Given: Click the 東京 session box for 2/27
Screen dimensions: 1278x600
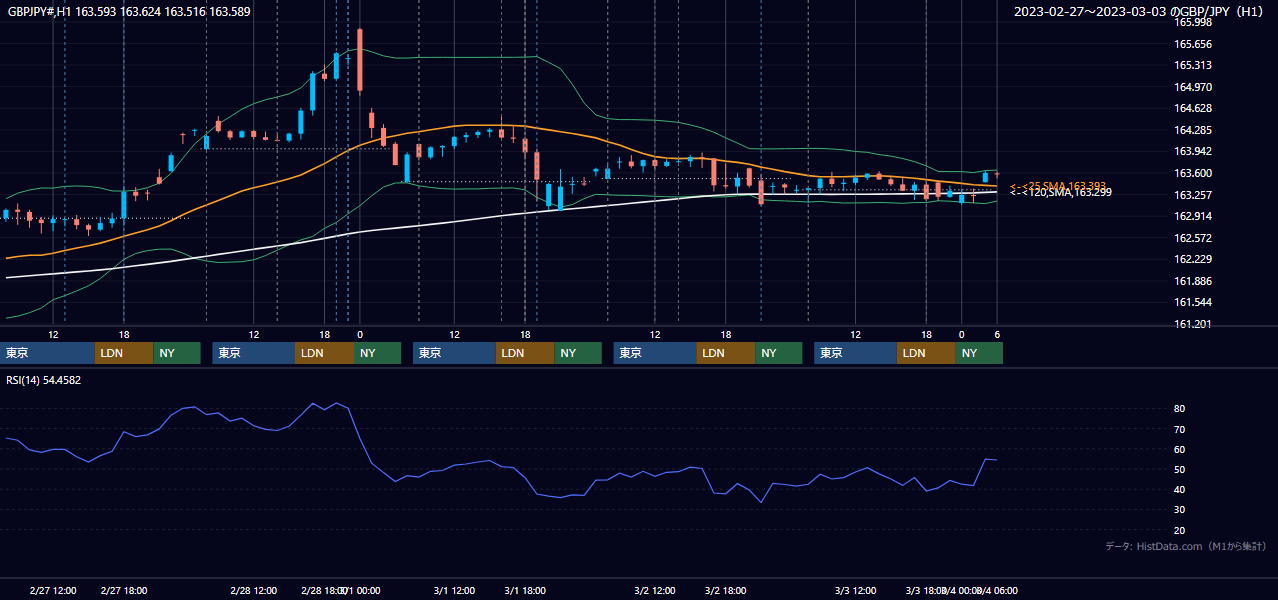Looking at the screenshot, I should click(48, 353).
